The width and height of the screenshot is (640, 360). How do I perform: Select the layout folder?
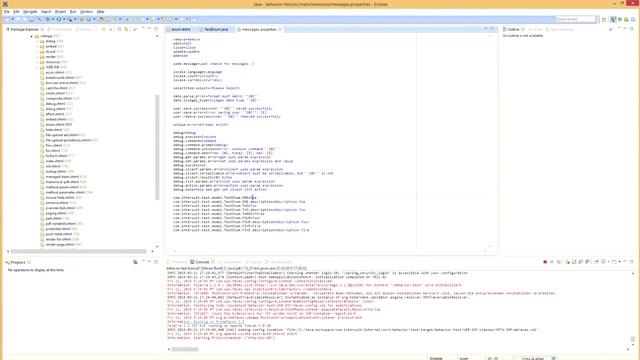point(51,52)
